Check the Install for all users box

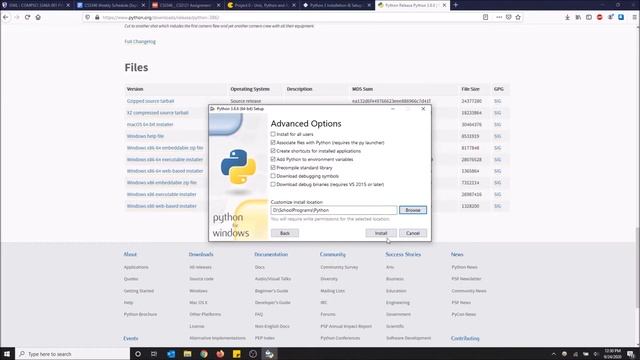[x=273, y=134]
